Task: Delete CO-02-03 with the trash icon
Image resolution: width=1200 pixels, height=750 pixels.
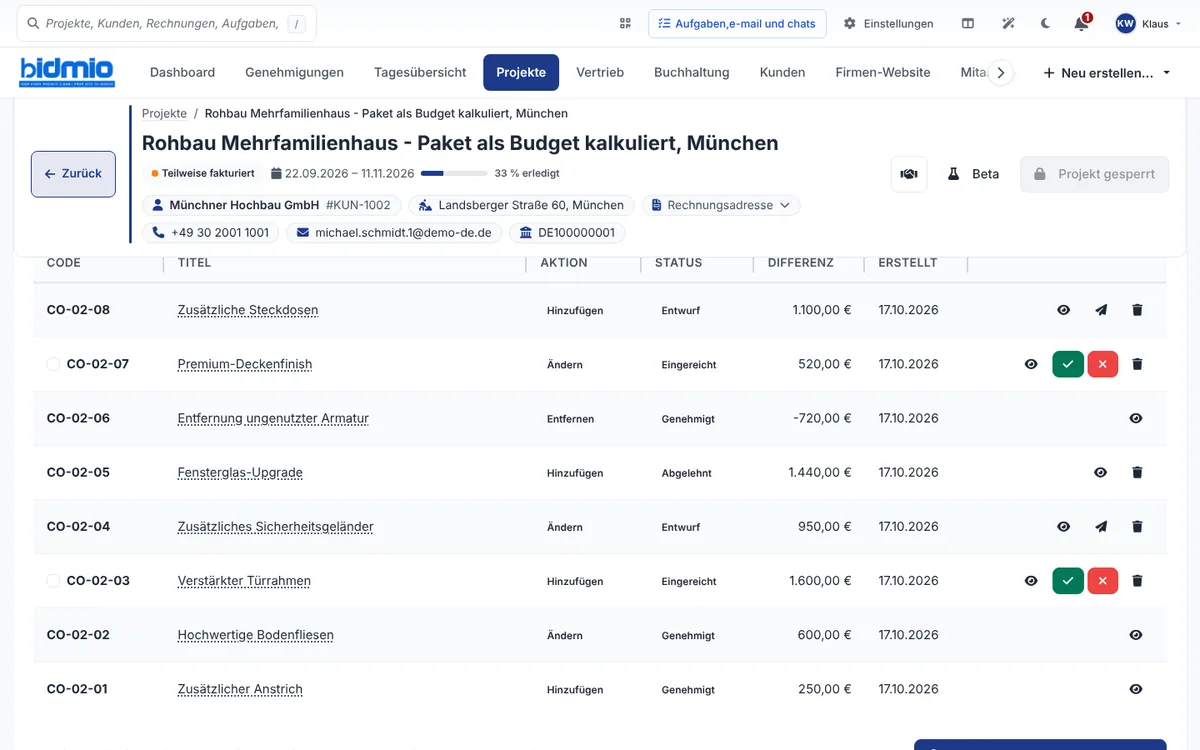Action: [x=1137, y=581]
